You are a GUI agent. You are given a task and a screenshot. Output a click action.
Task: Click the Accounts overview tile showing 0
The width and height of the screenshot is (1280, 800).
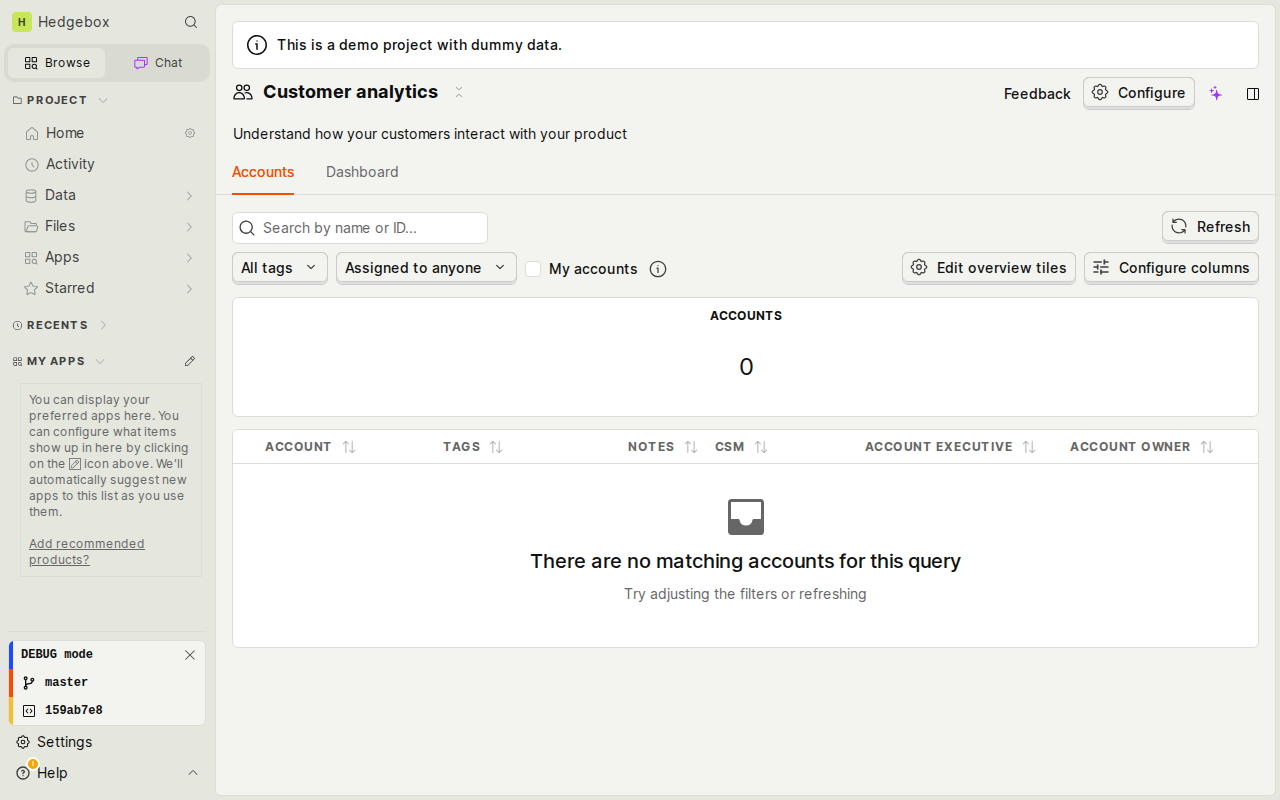[x=745, y=357]
